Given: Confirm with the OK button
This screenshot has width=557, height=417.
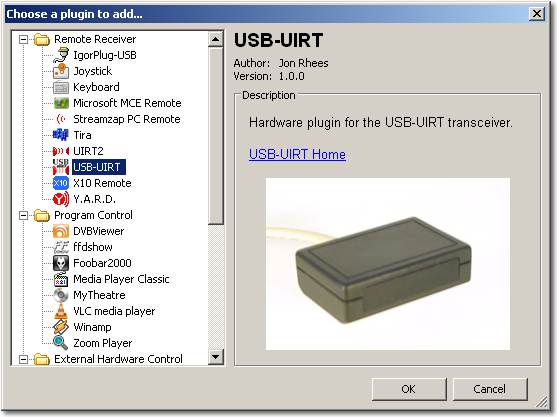Looking at the screenshot, I should [409, 389].
